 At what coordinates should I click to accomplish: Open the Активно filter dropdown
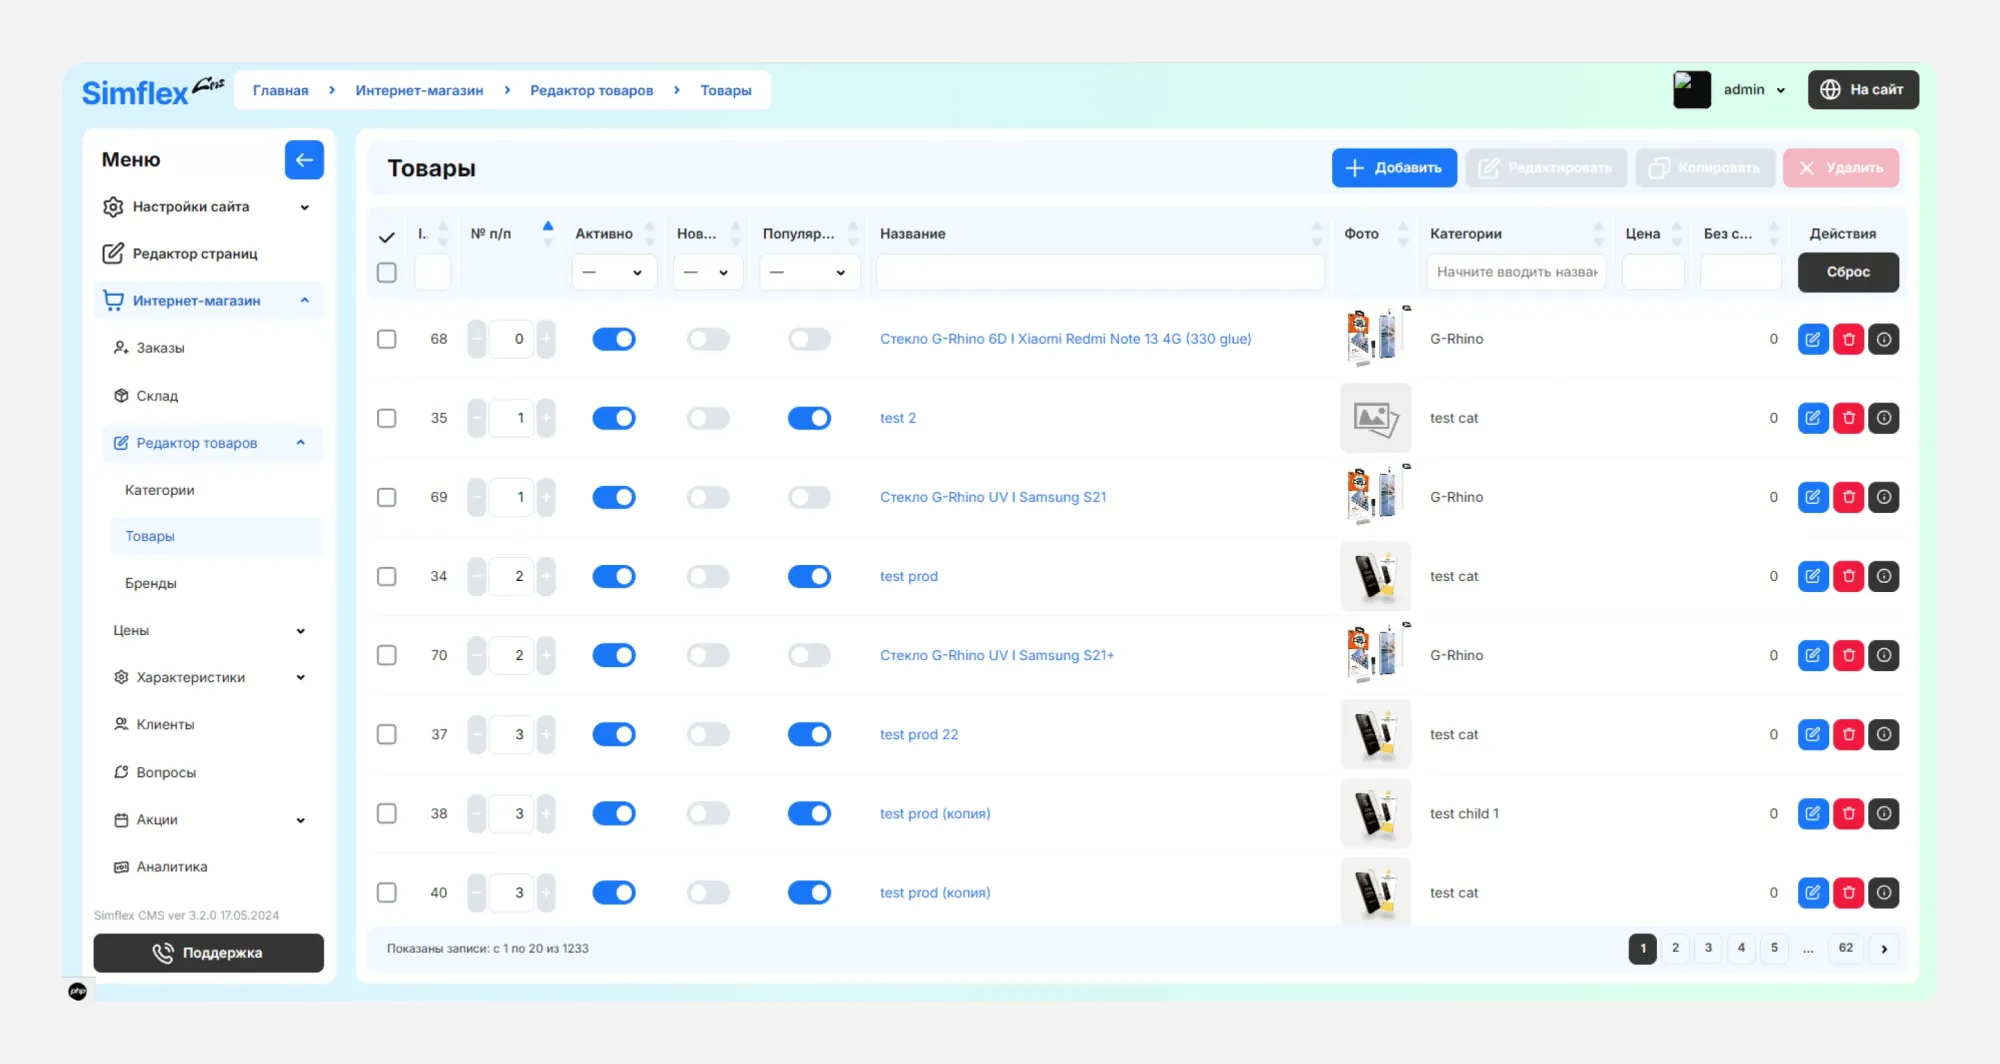pyautogui.click(x=614, y=272)
